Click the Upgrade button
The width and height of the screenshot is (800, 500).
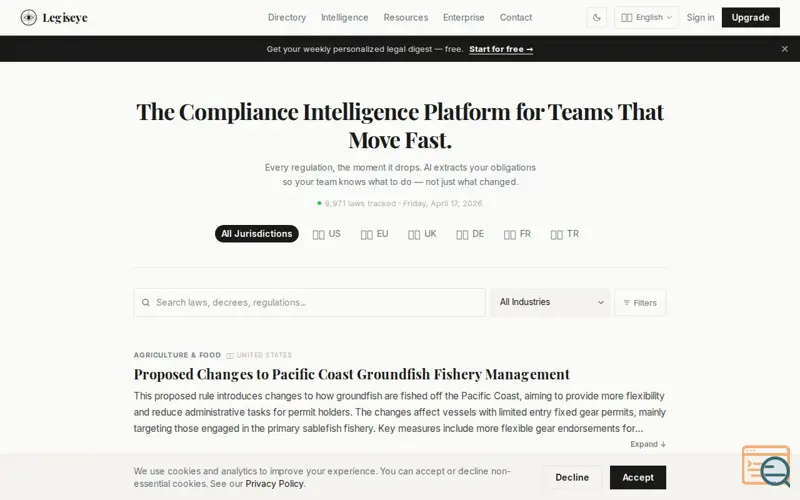click(751, 17)
